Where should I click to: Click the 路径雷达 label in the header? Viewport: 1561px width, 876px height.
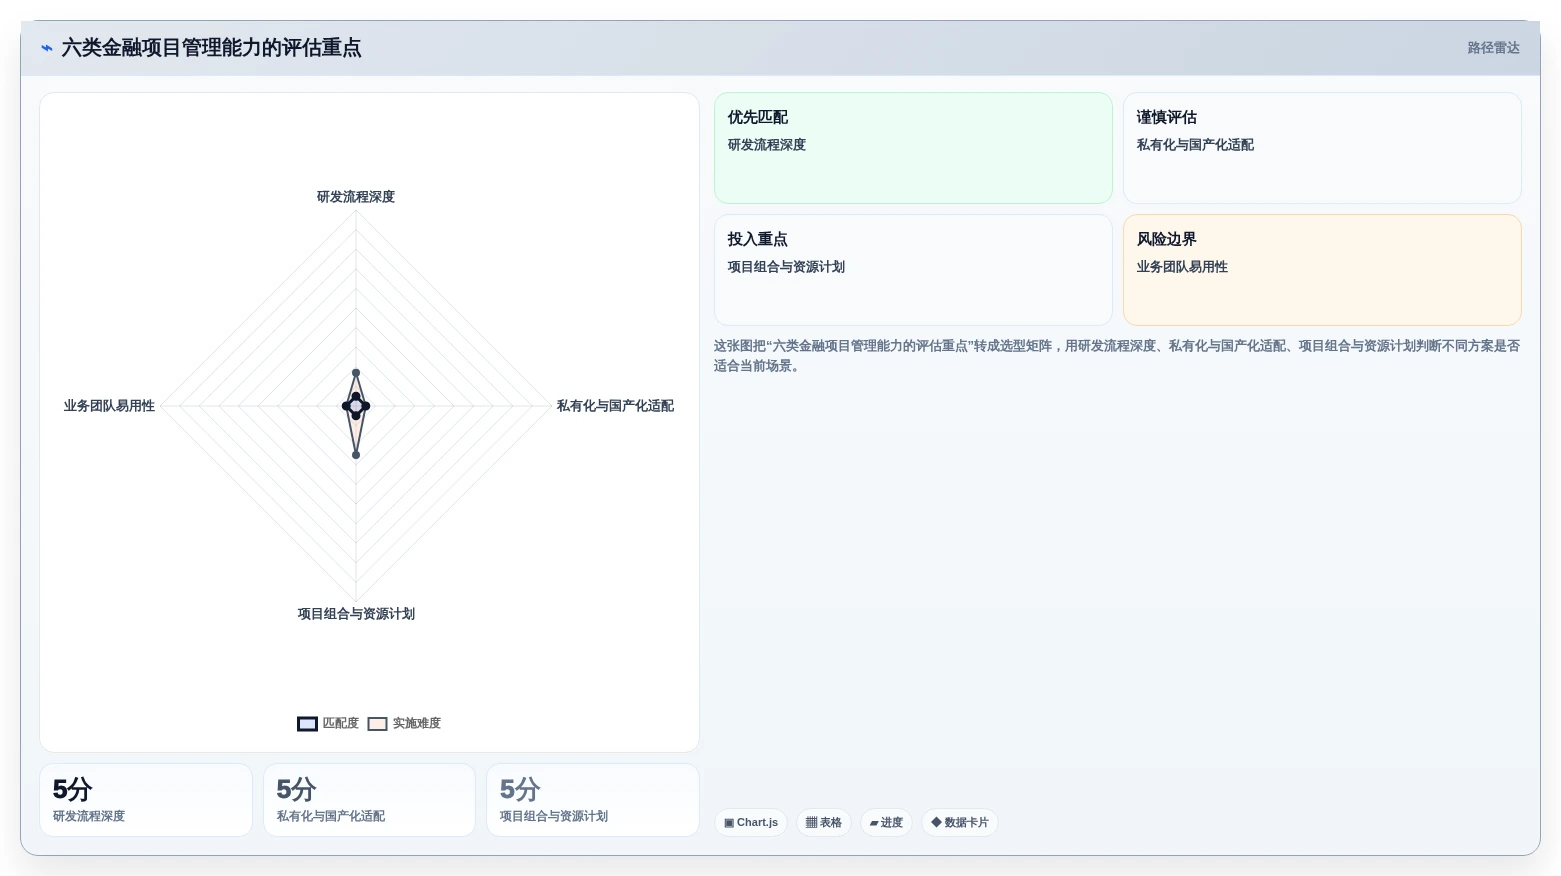coord(1493,48)
